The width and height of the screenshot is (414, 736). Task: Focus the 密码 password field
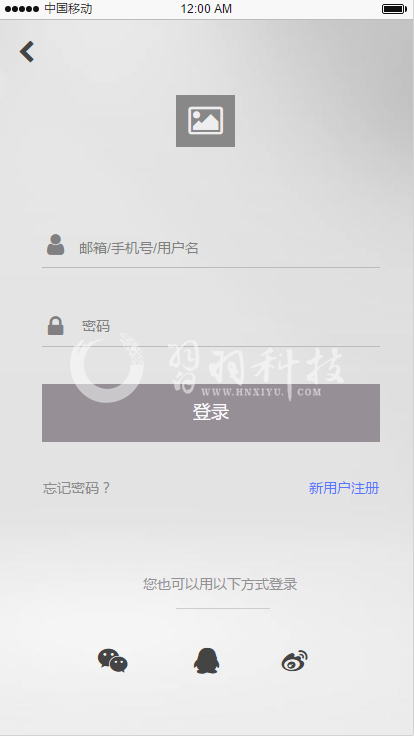(x=211, y=326)
